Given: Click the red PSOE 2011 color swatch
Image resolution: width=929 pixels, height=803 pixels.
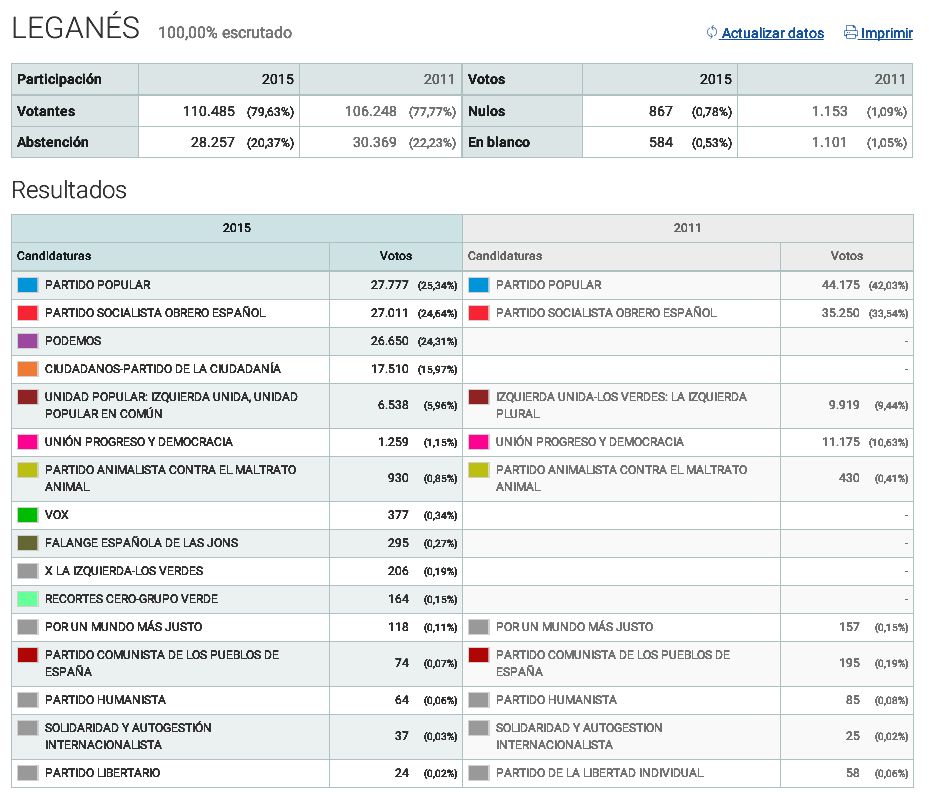Looking at the screenshot, I should click(479, 313).
